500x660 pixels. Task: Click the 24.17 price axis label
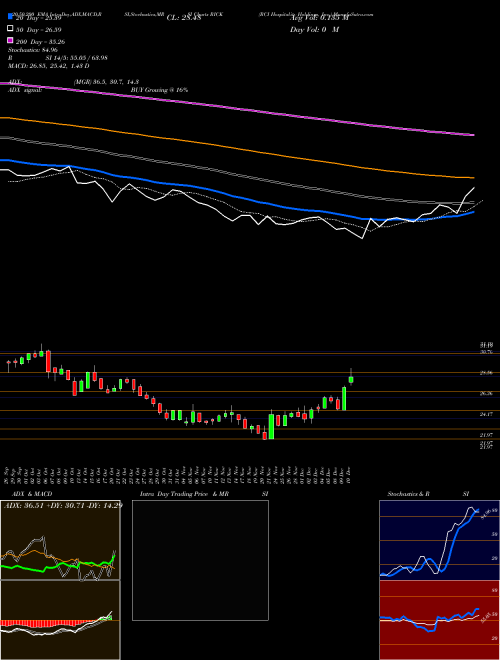coord(486,414)
